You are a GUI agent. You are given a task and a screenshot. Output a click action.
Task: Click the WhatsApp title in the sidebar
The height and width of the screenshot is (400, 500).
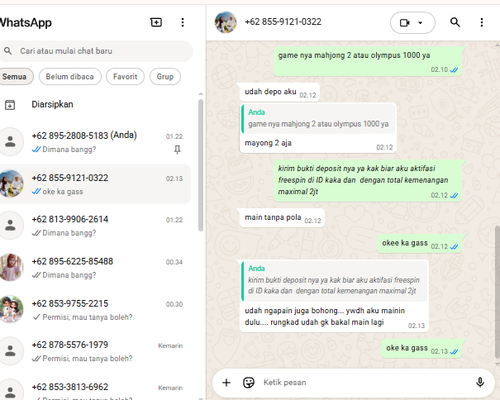[26, 23]
